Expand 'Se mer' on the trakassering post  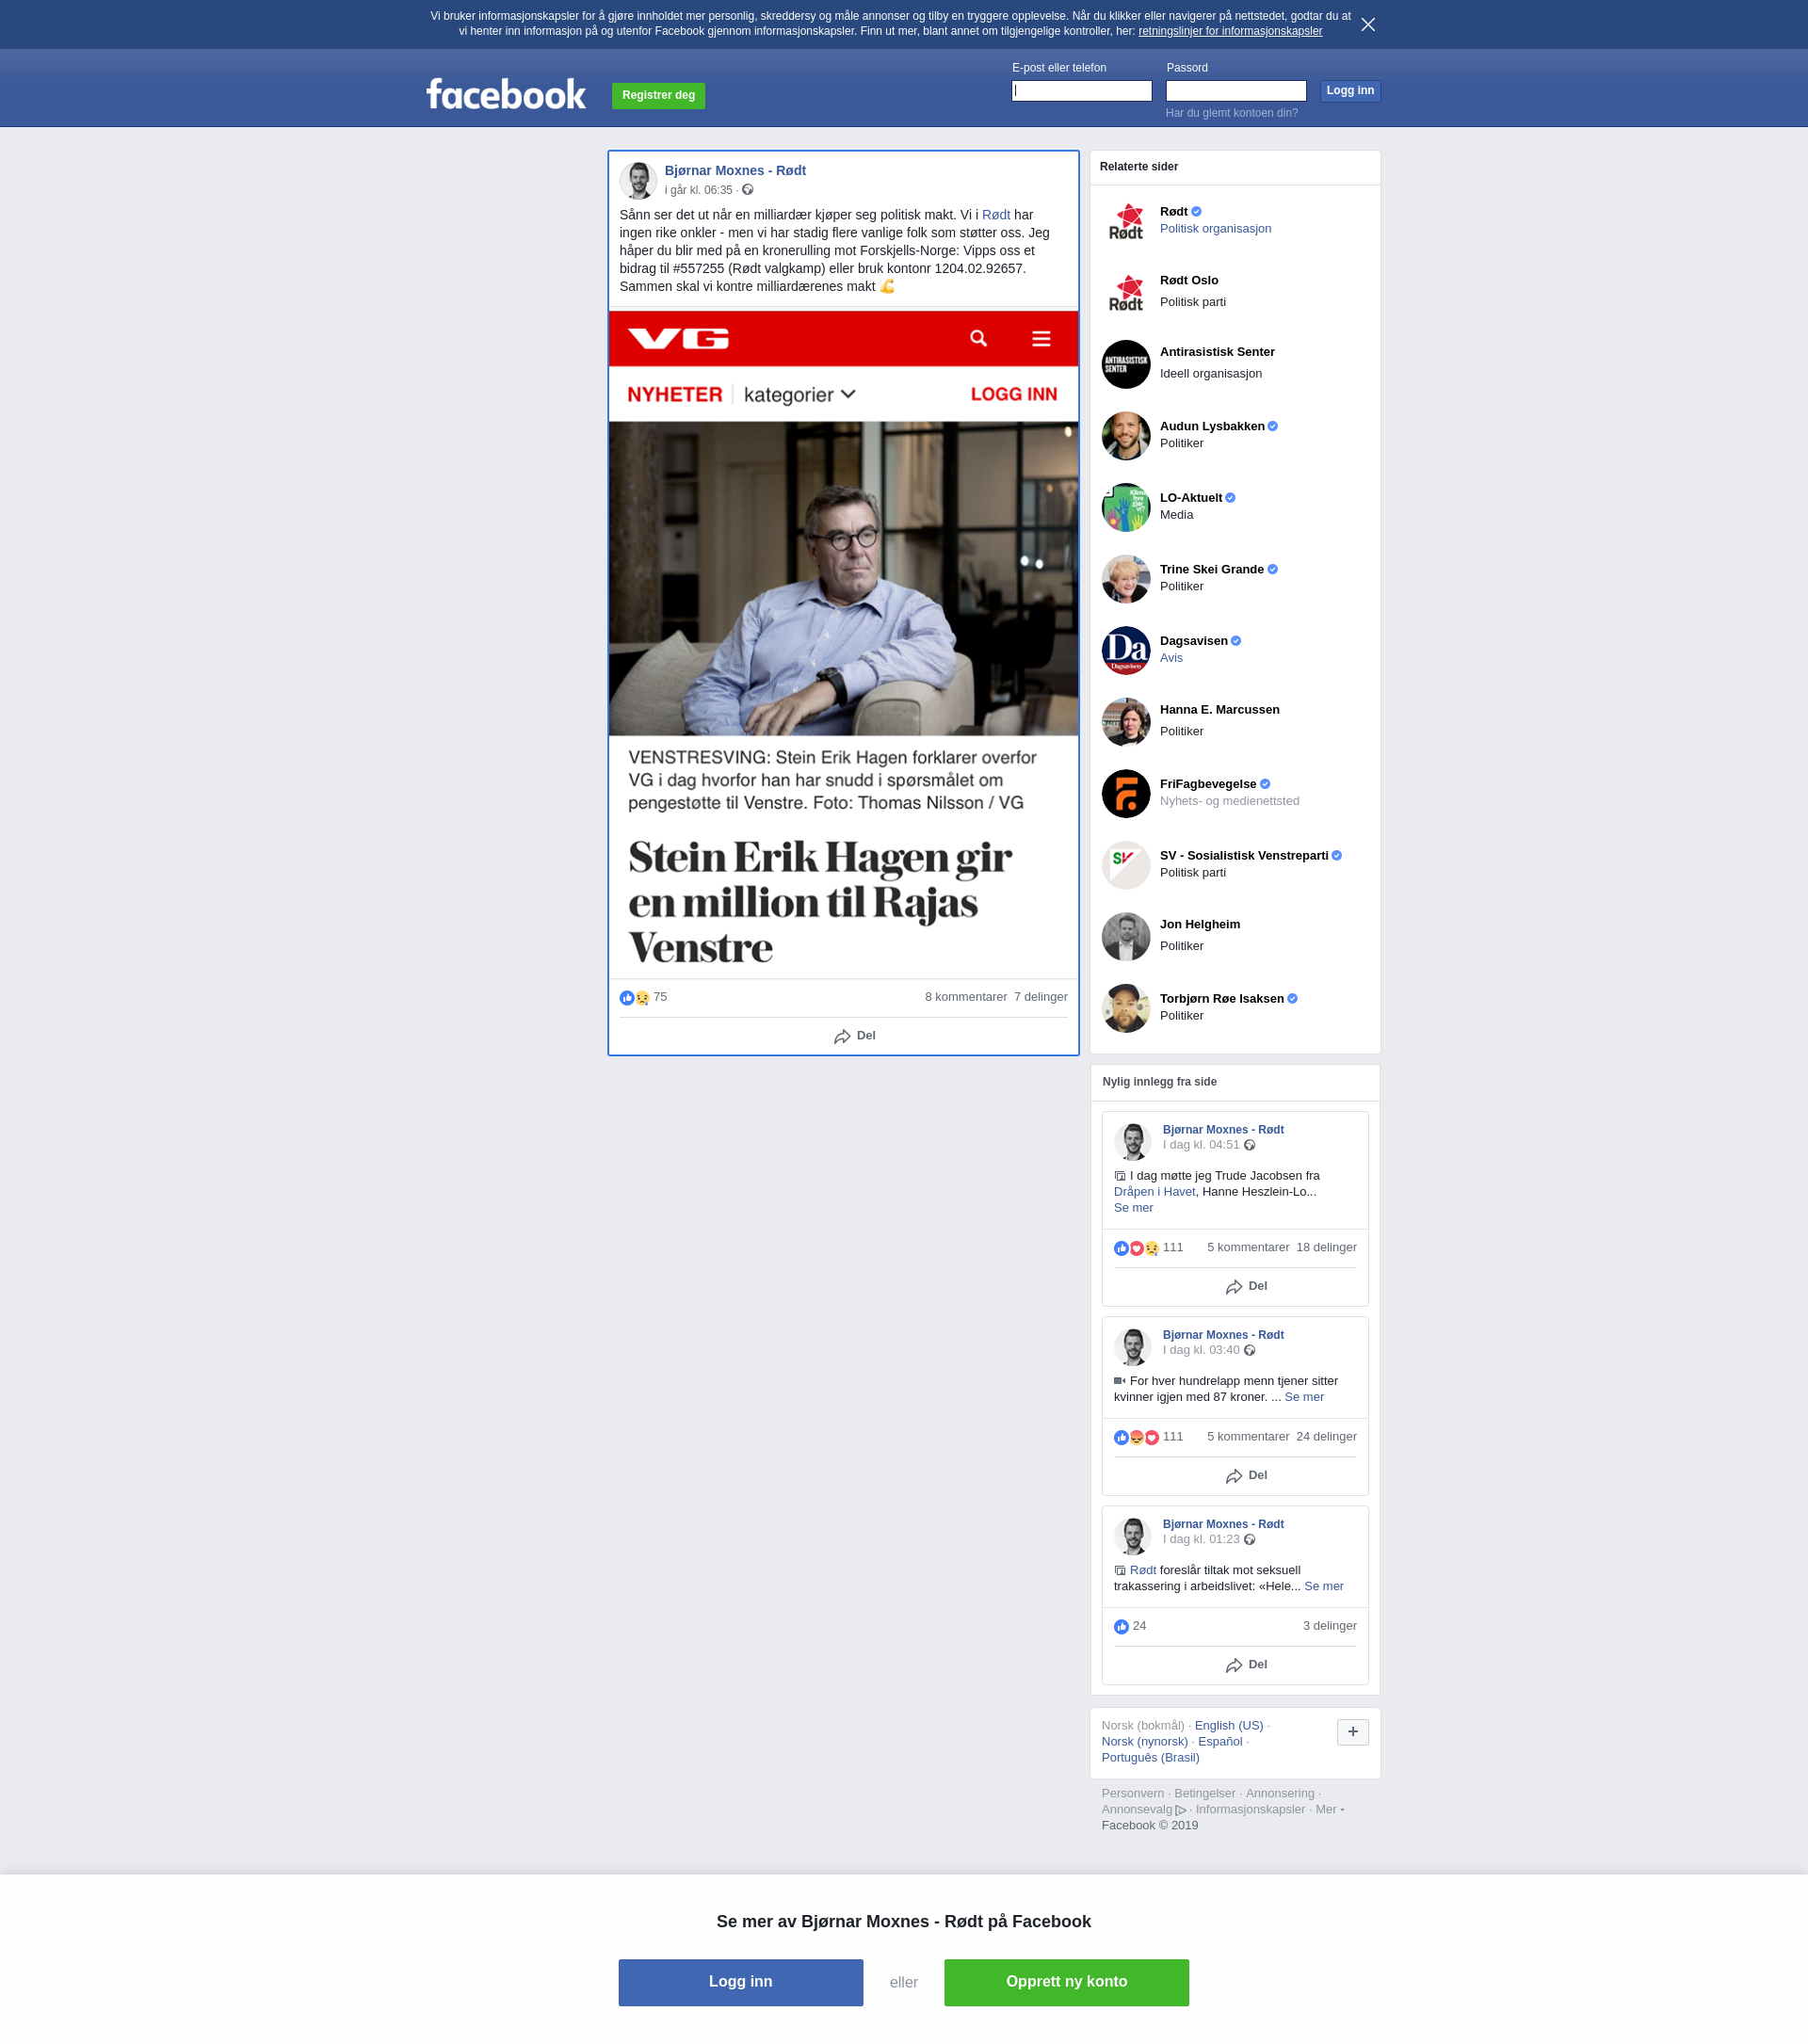pyautogui.click(x=1324, y=1586)
